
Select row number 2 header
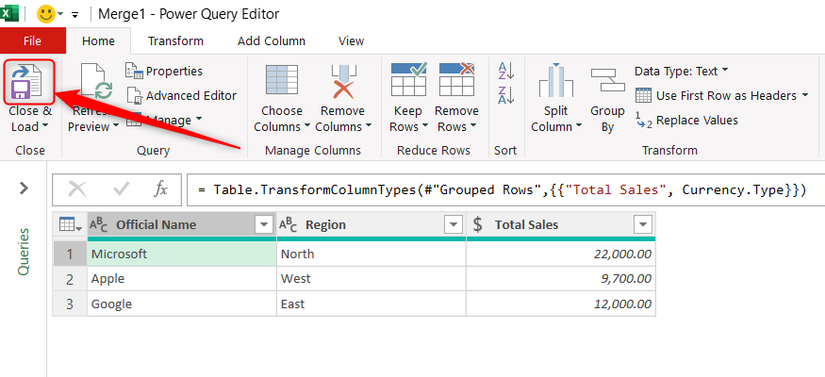coord(70,279)
